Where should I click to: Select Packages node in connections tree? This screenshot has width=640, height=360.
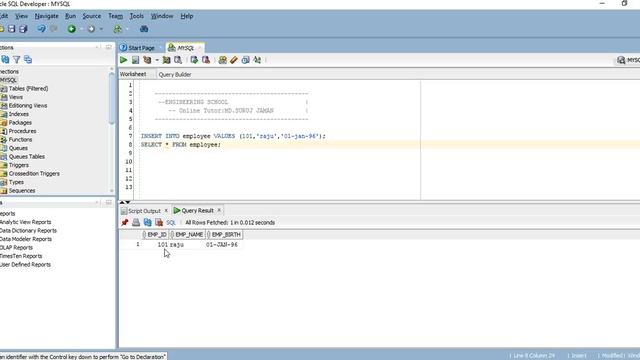[20, 123]
